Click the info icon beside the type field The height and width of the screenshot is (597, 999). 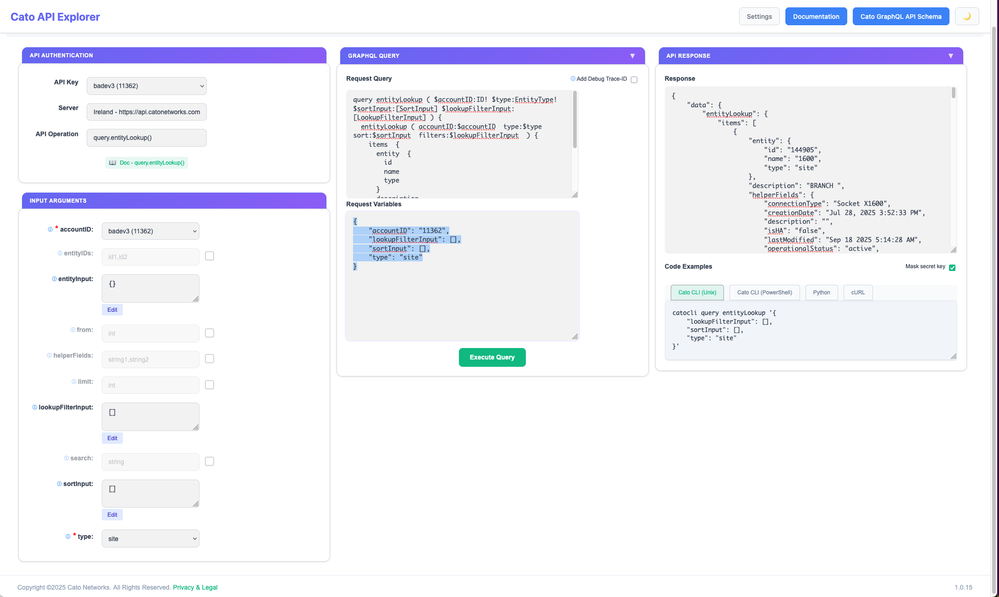click(x=68, y=537)
